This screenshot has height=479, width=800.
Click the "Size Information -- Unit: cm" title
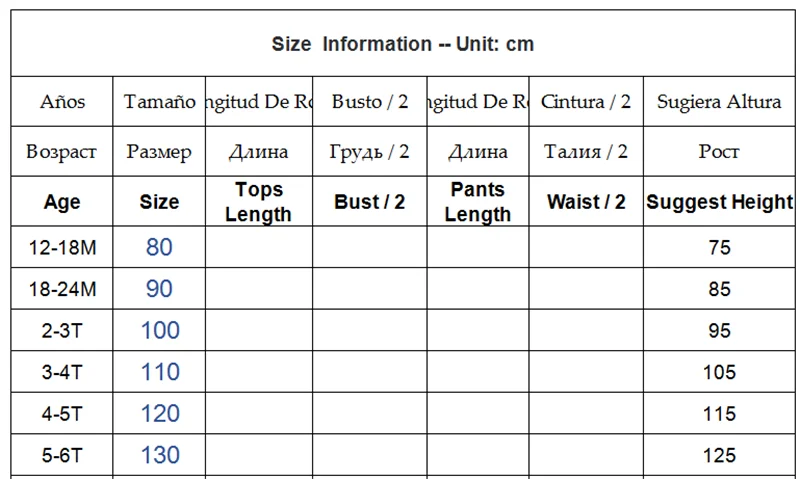click(402, 44)
